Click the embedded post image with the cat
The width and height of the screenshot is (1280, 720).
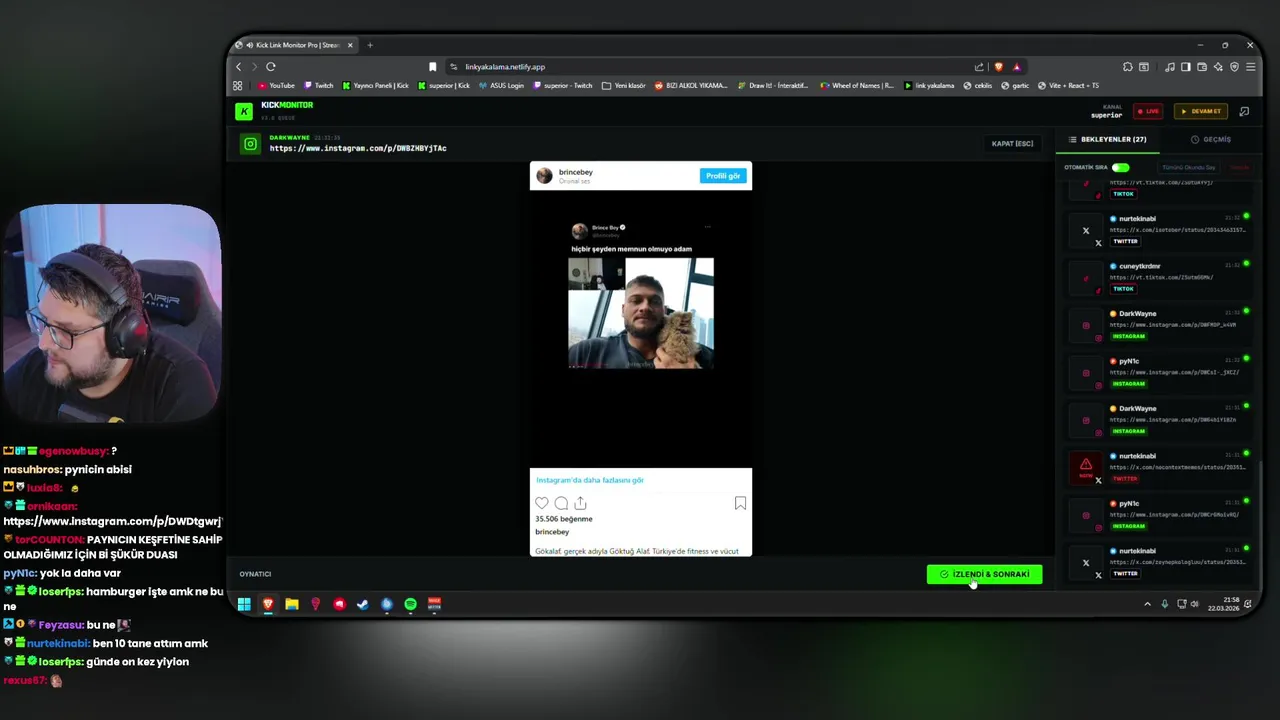pyautogui.click(x=641, y=313)
